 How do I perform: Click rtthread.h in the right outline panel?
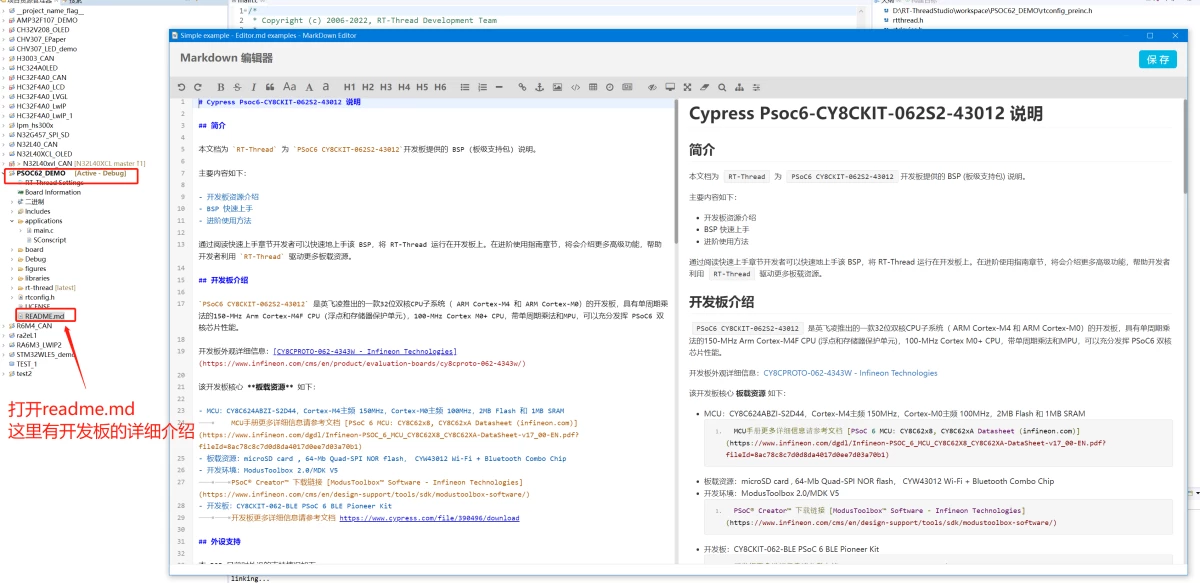point(908,20)
